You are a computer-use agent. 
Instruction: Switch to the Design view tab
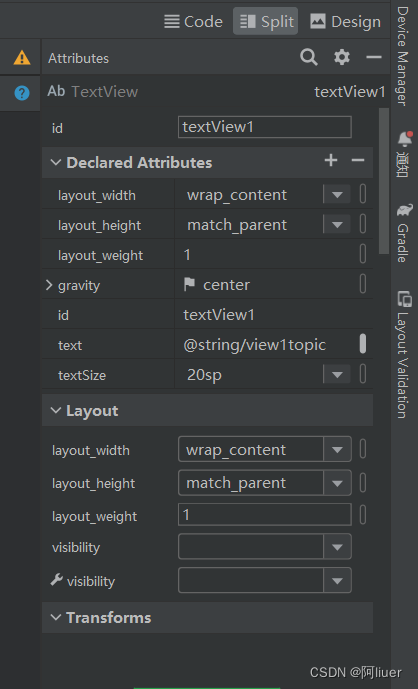click(345, 22)
